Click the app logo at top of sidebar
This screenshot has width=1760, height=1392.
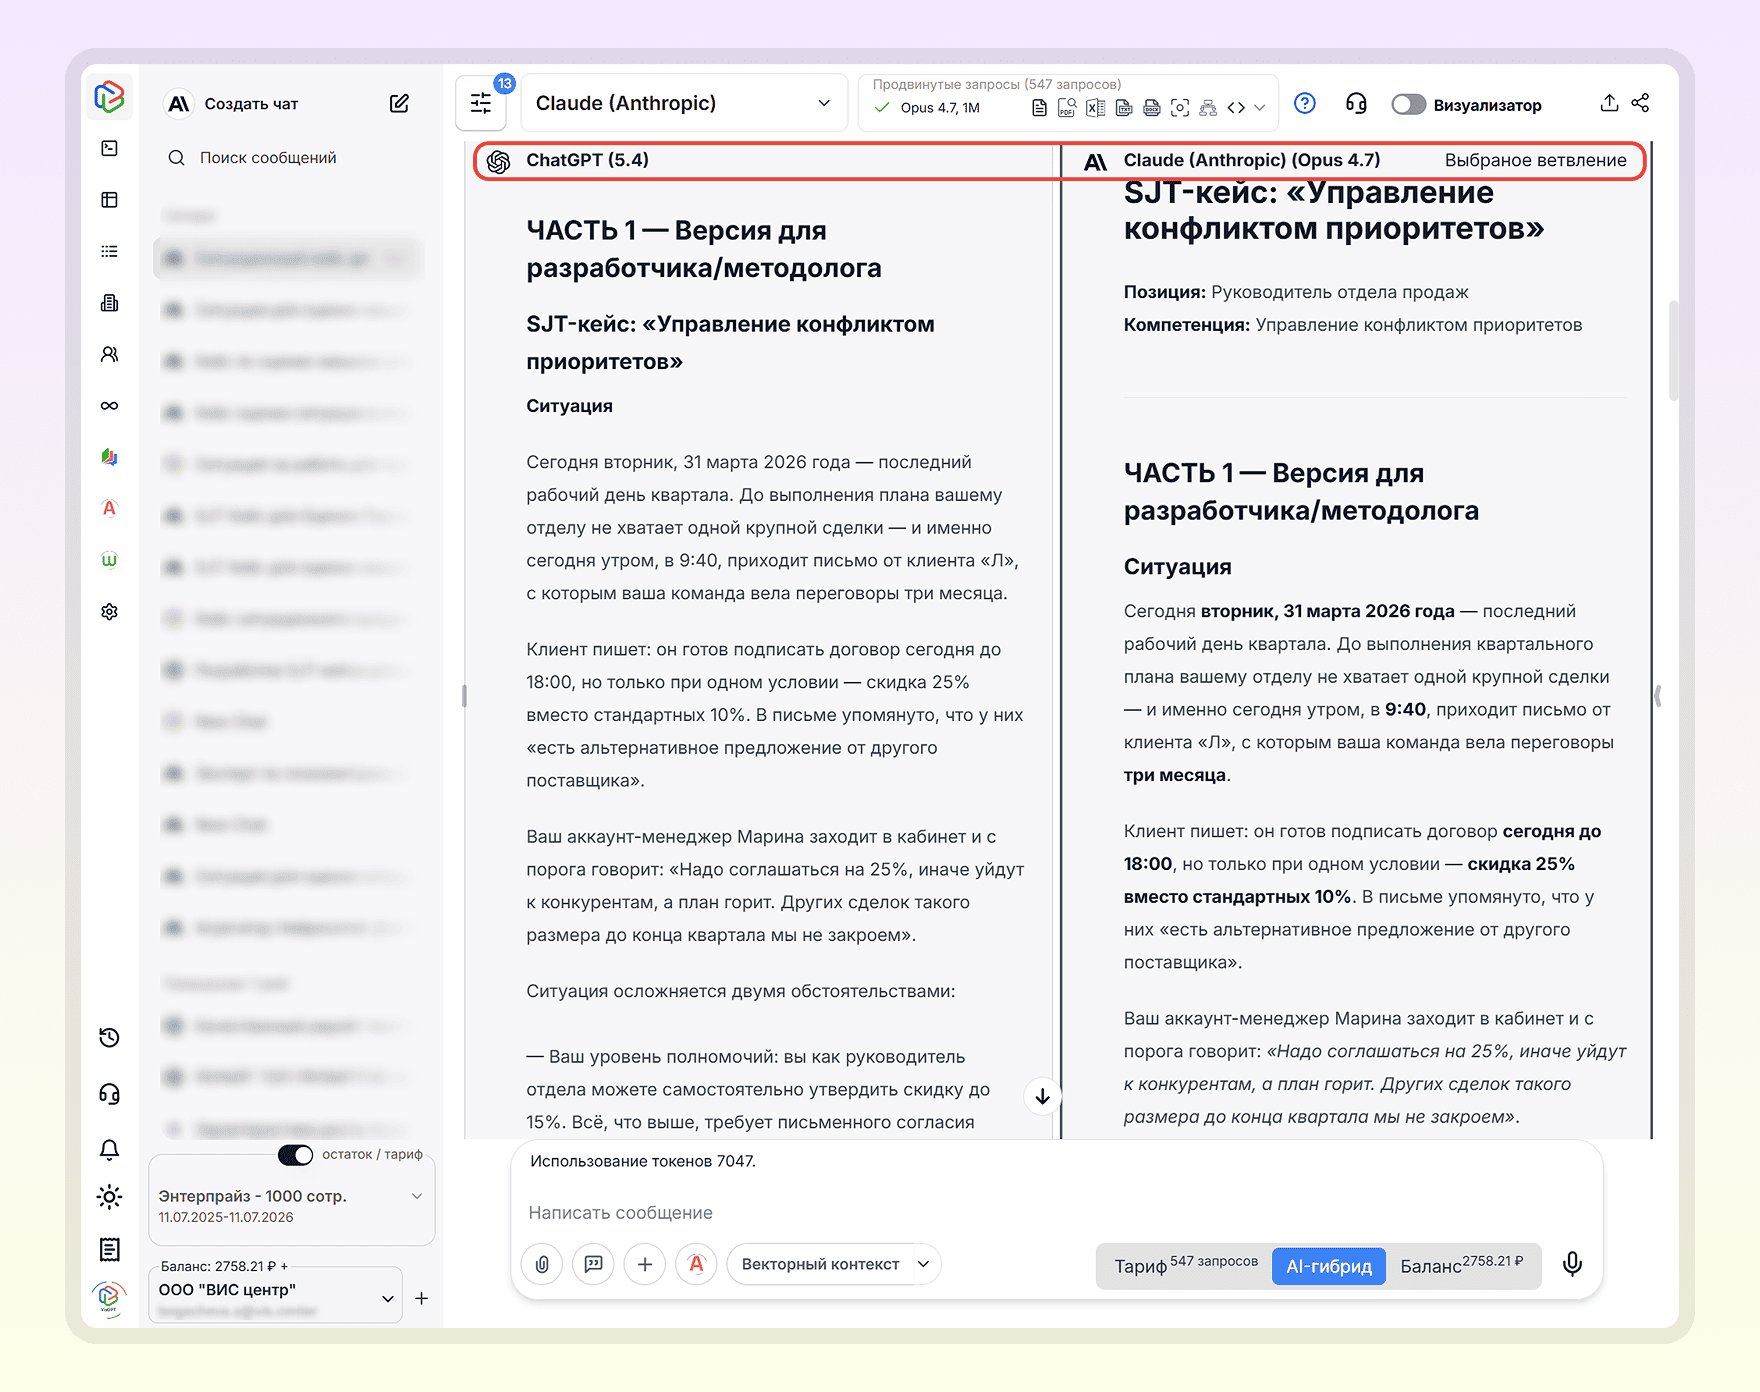[109, 97]
